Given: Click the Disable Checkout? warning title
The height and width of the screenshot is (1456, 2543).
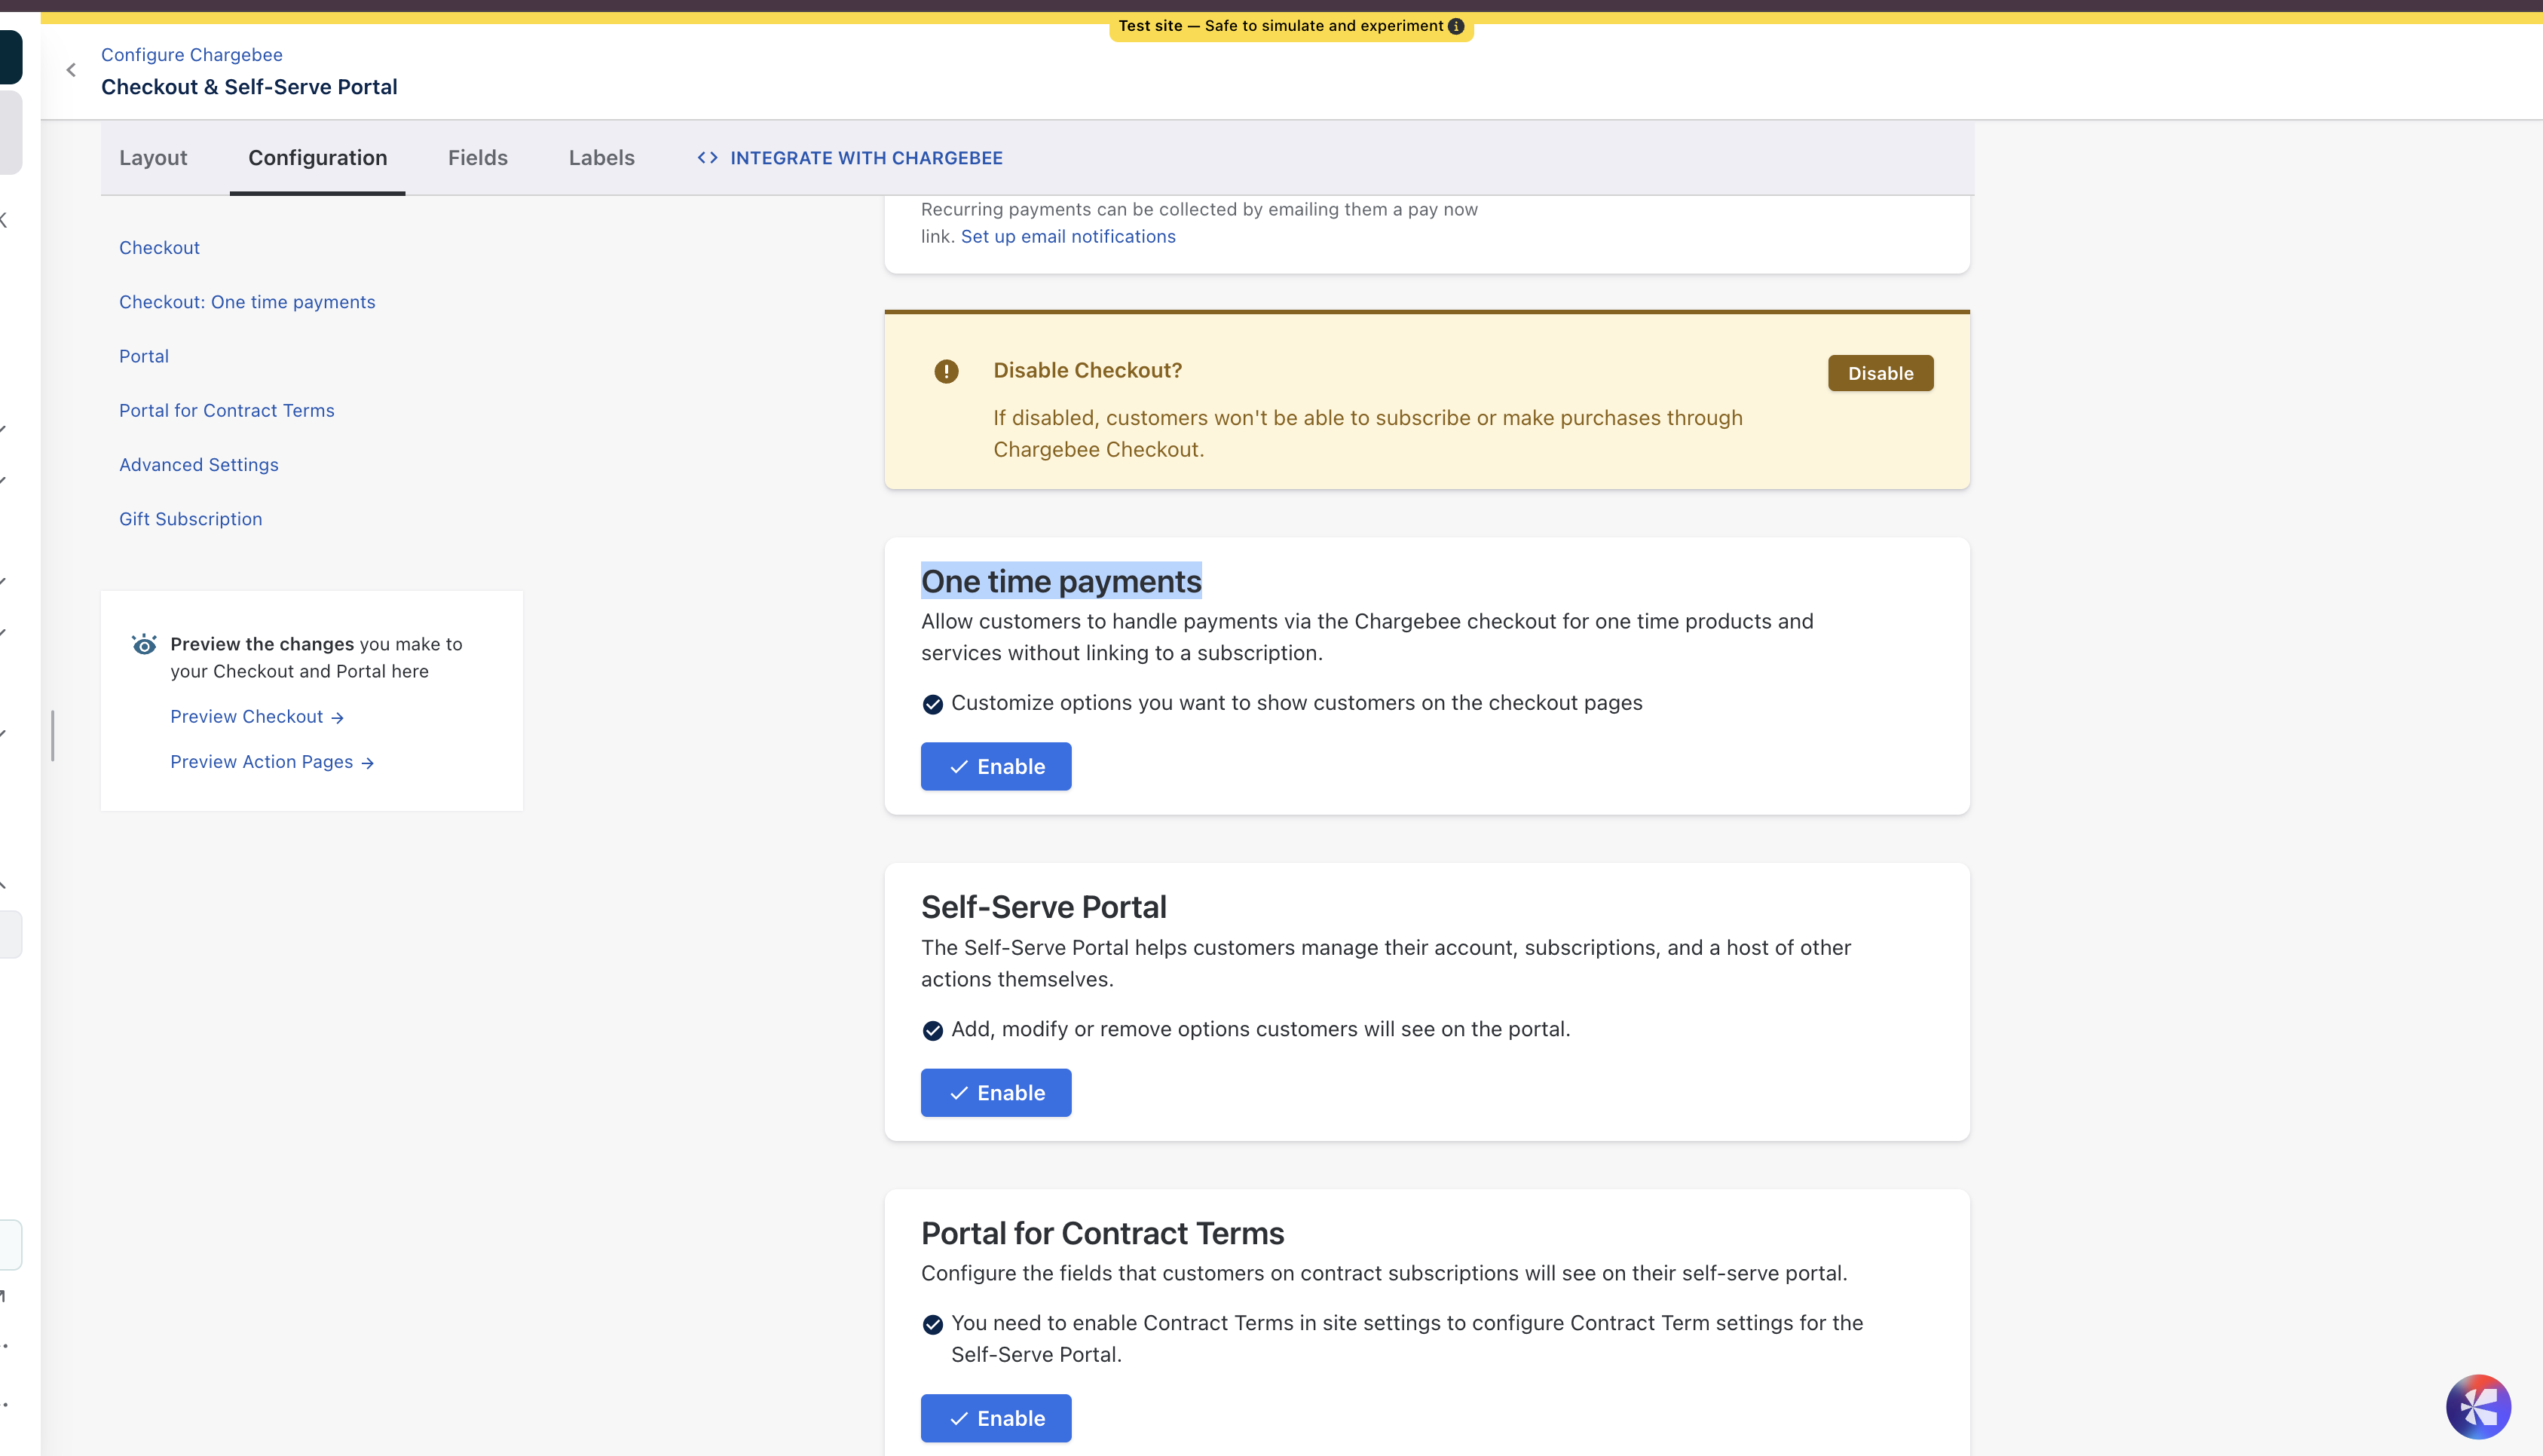Looking at the screenshot, I should tap(1088, 371).
